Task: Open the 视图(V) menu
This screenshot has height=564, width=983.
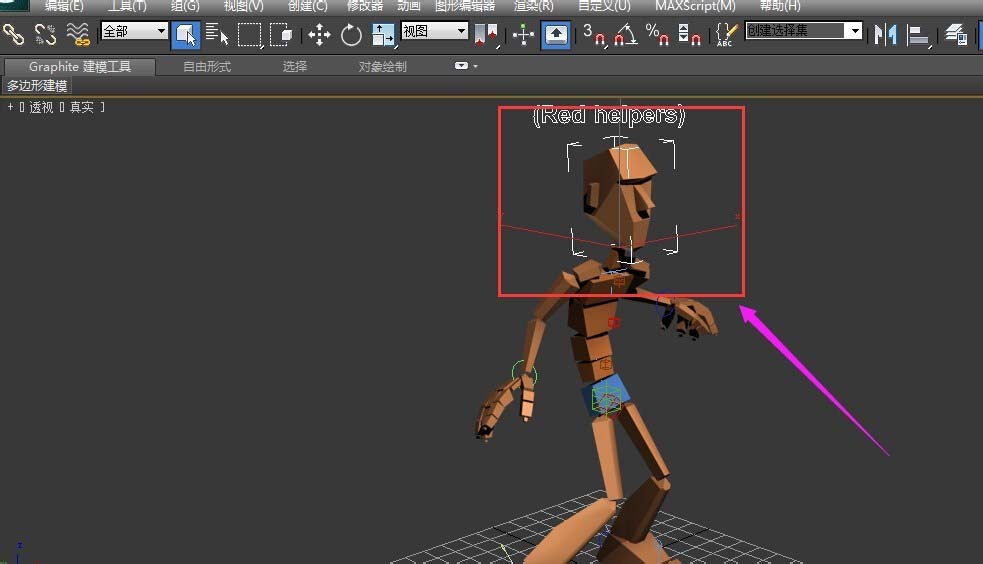Action: (244, 6)
